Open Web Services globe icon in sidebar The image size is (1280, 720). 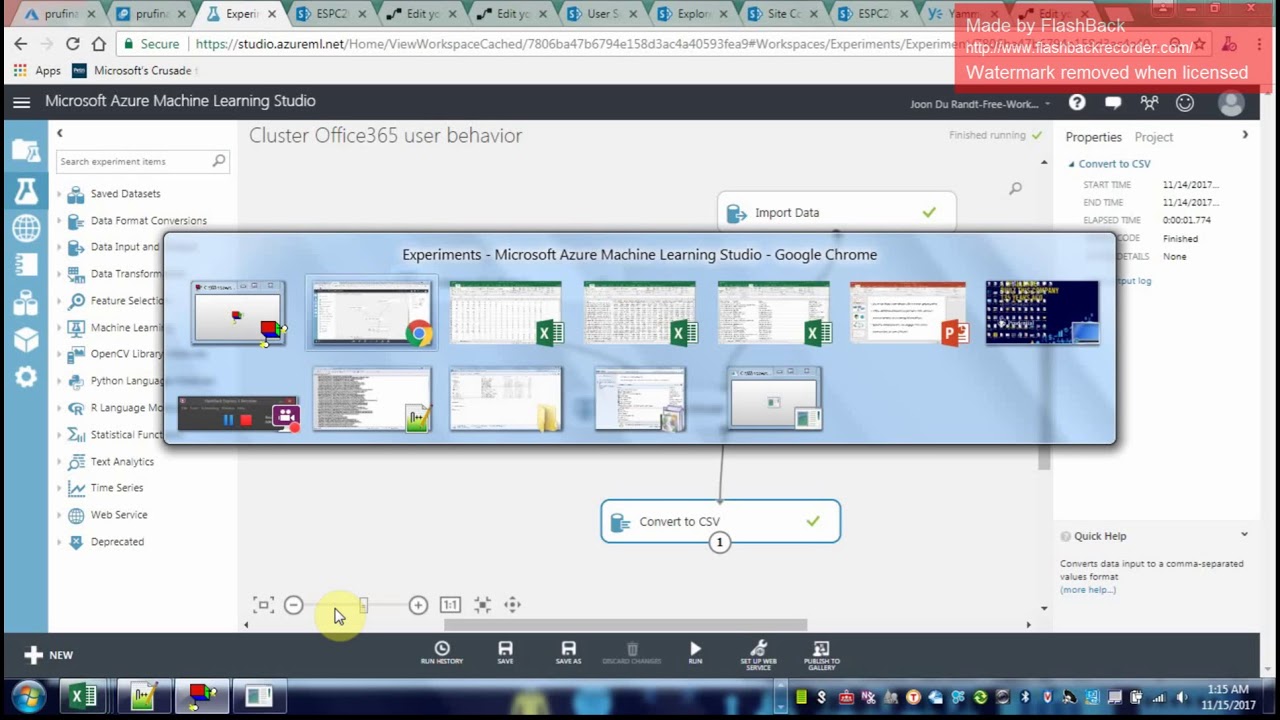pyautogui.click(x=26, y=227)
